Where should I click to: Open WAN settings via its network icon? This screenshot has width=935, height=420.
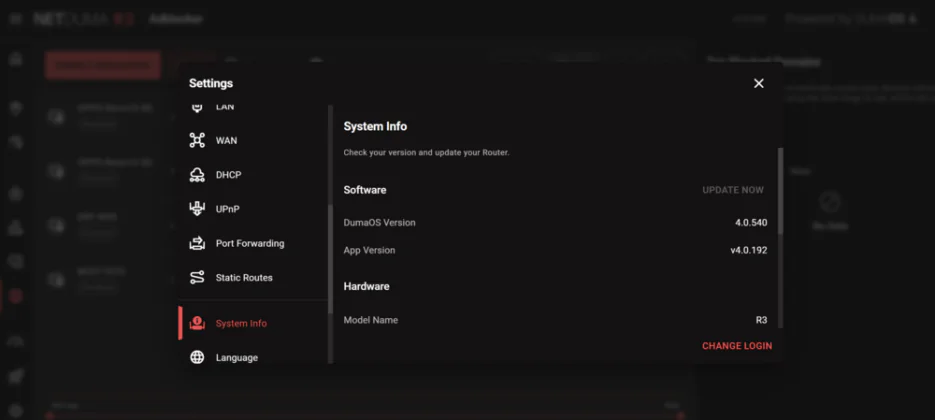point(197,141)
